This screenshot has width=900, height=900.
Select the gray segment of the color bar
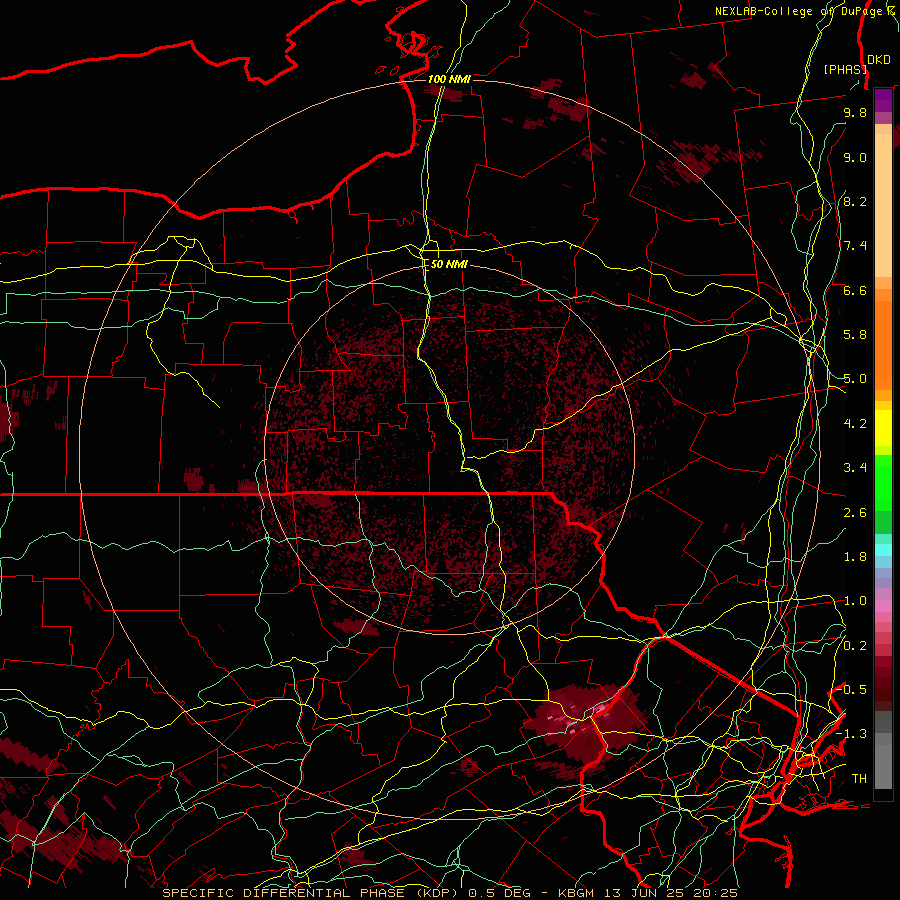click(x=883, y=750)
